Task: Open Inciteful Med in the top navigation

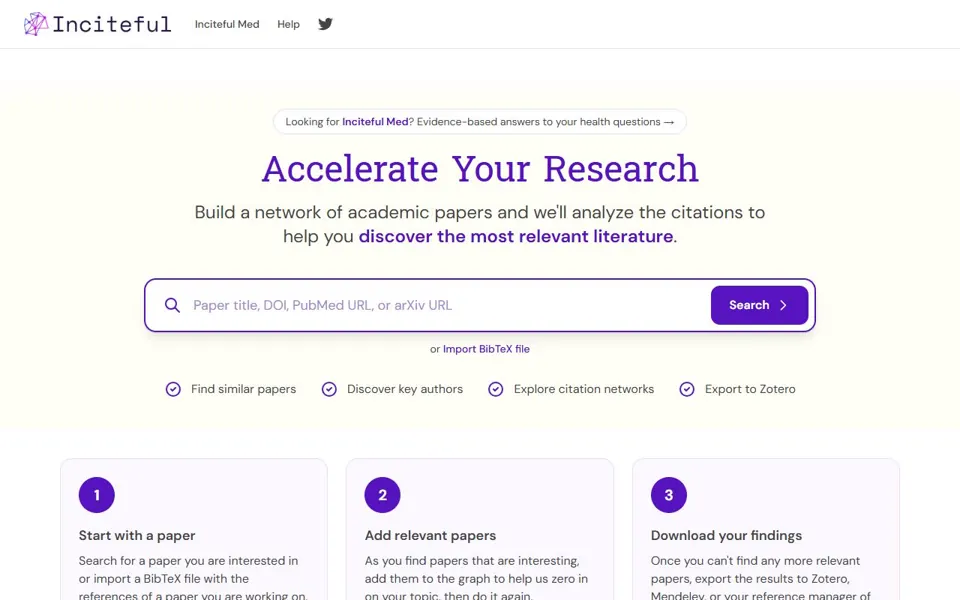Action: (227, 24)
